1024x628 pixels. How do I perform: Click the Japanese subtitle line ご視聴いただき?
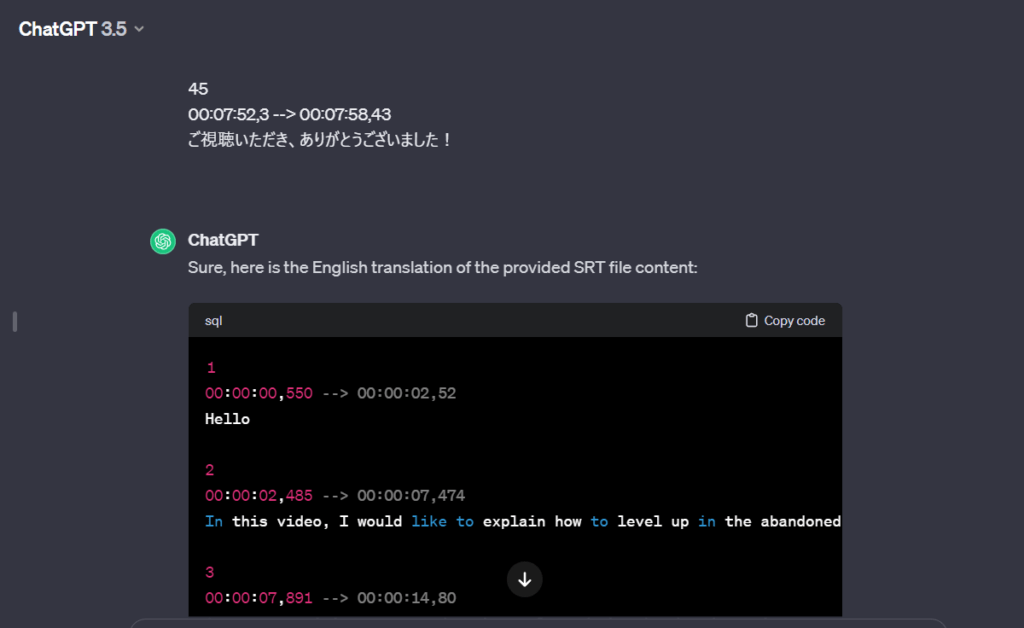pyautogui.click(x=320, y=140)
